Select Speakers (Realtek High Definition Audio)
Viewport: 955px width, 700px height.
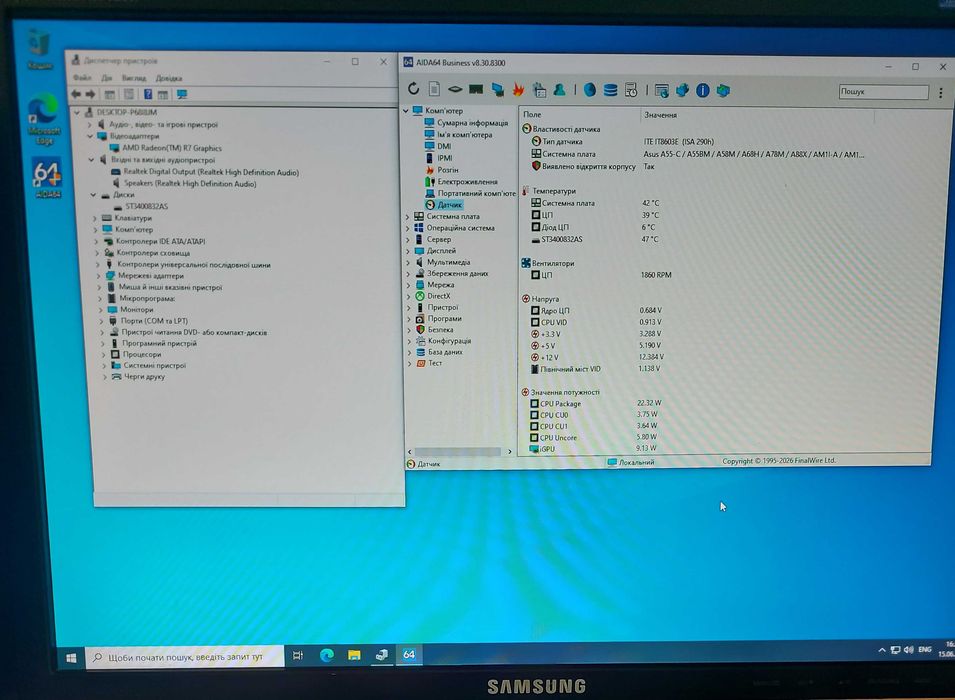[x=190, y=183]
